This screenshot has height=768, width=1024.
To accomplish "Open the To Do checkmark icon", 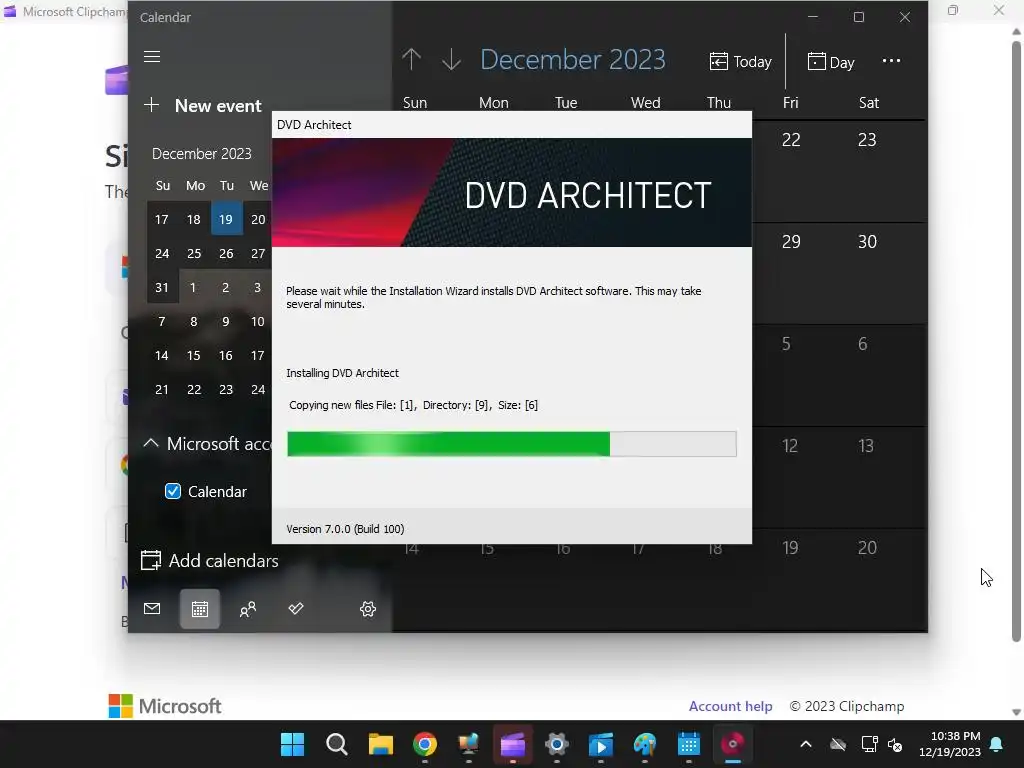I will tap(296, 609).
